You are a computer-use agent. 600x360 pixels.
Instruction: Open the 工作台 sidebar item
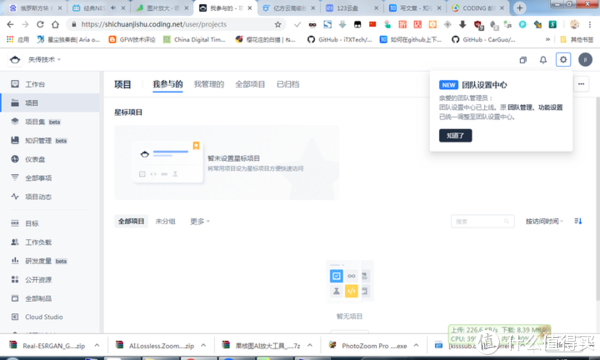pos(50,84)
